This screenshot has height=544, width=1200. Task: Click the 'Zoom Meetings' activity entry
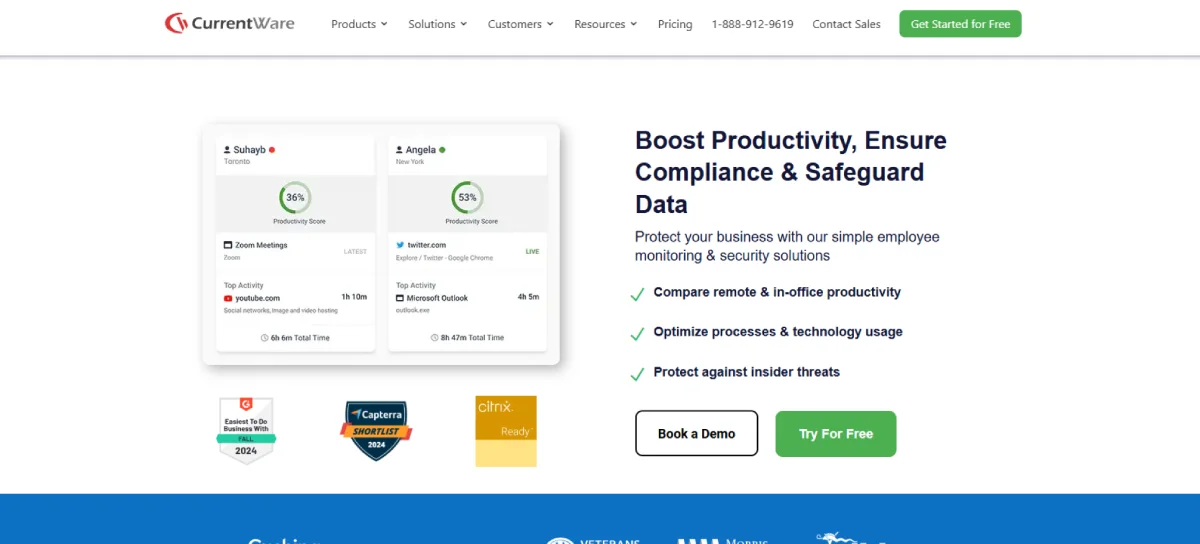[x=261, y=245]
